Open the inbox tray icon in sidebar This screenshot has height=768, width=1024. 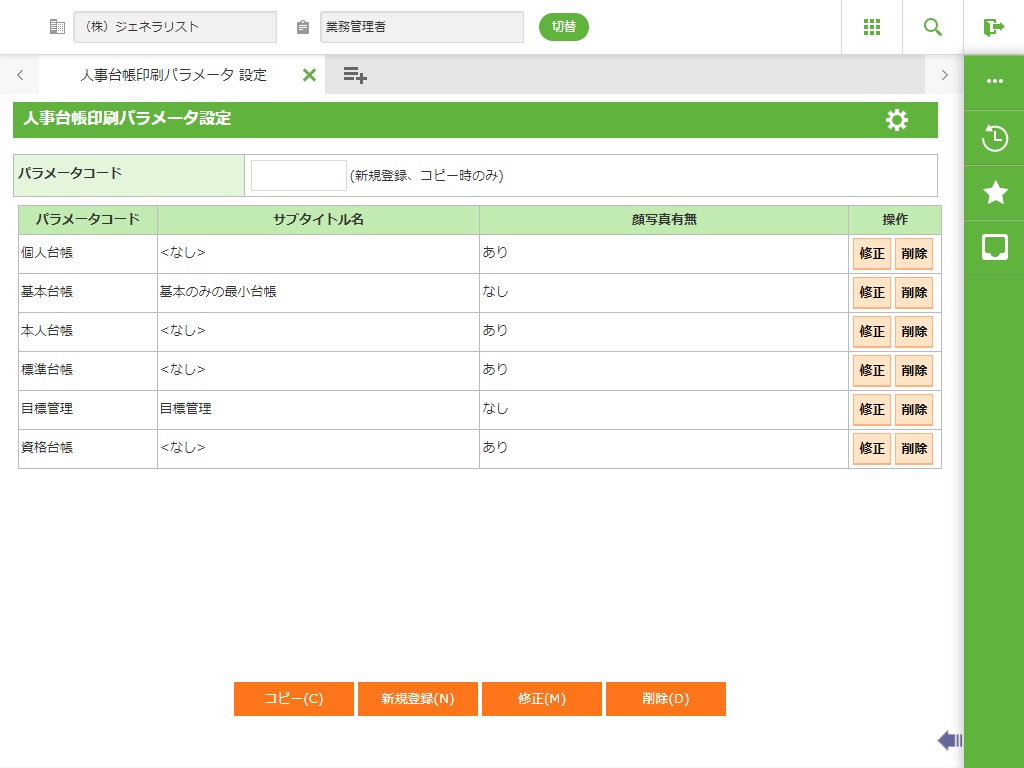coord(994,247)
